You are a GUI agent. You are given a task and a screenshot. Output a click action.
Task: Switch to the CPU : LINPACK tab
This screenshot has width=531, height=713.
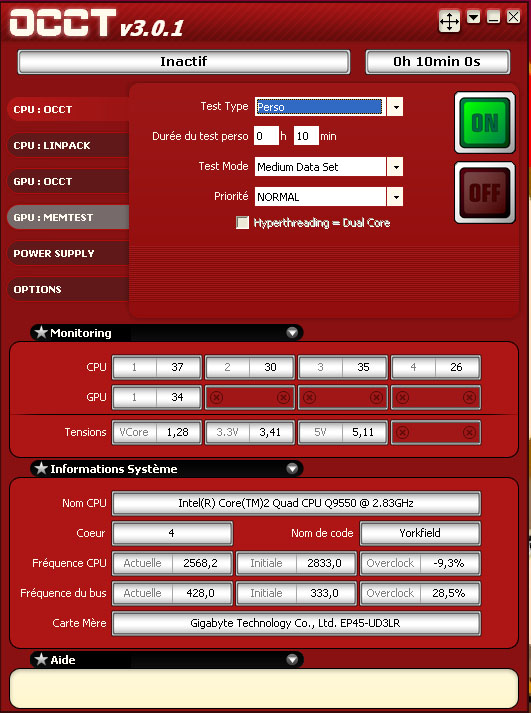(x=68, y=146)
